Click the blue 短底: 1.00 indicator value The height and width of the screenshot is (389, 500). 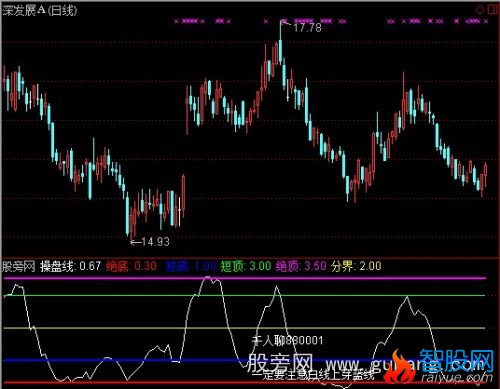tap(191, 266)
